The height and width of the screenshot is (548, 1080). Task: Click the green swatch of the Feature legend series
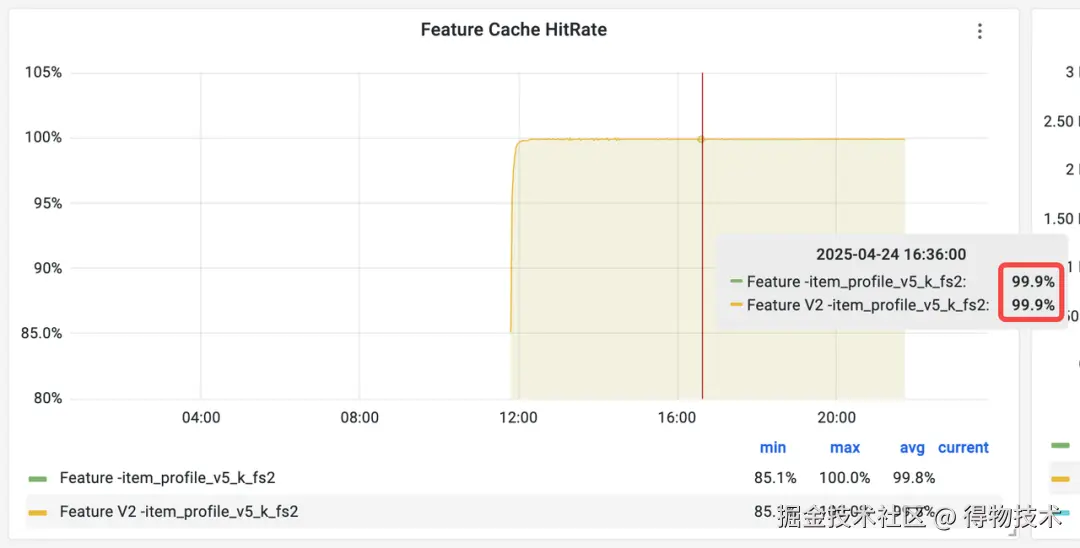38,479
